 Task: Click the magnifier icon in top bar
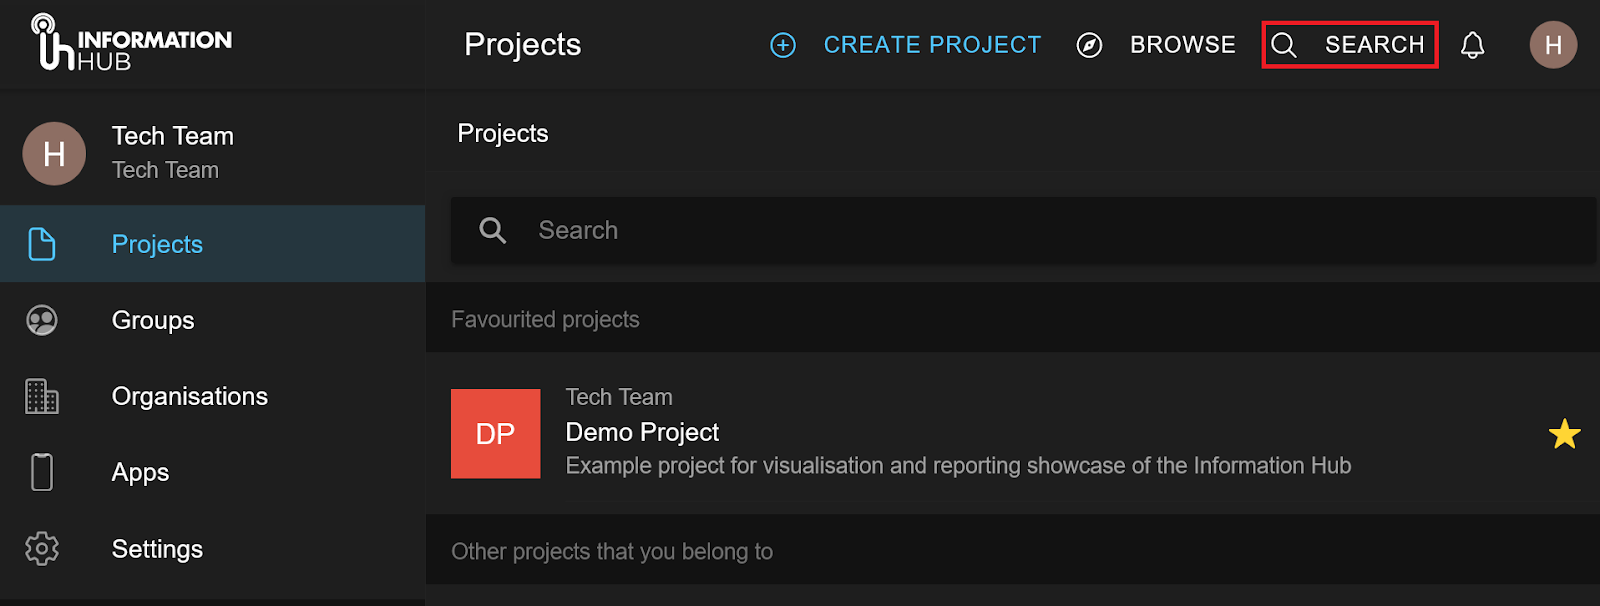click(x=1284, y=45)
